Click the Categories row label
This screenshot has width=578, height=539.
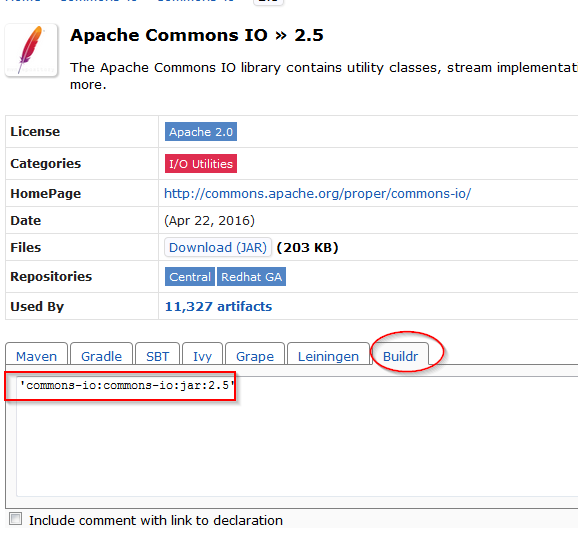point(45,164)
